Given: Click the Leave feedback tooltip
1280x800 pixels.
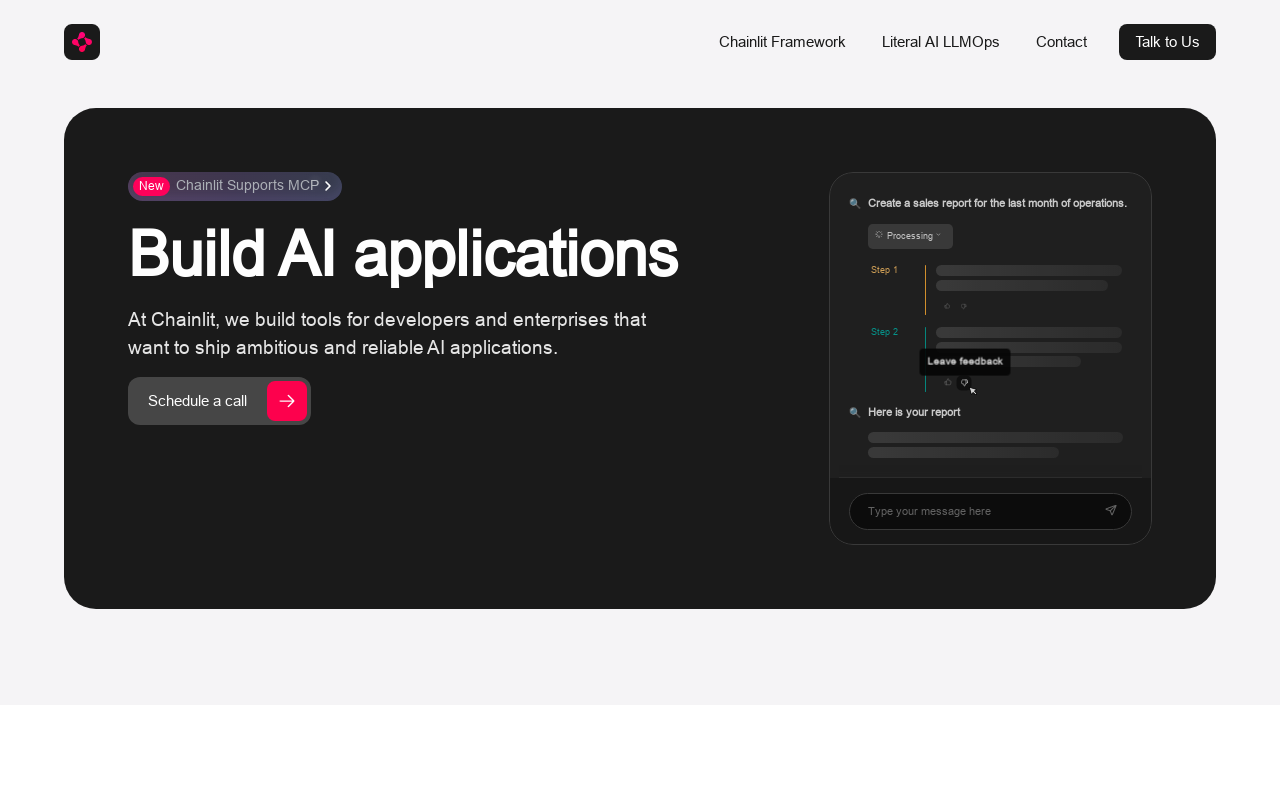Looking at the screenshot, I should click(965, 362).
